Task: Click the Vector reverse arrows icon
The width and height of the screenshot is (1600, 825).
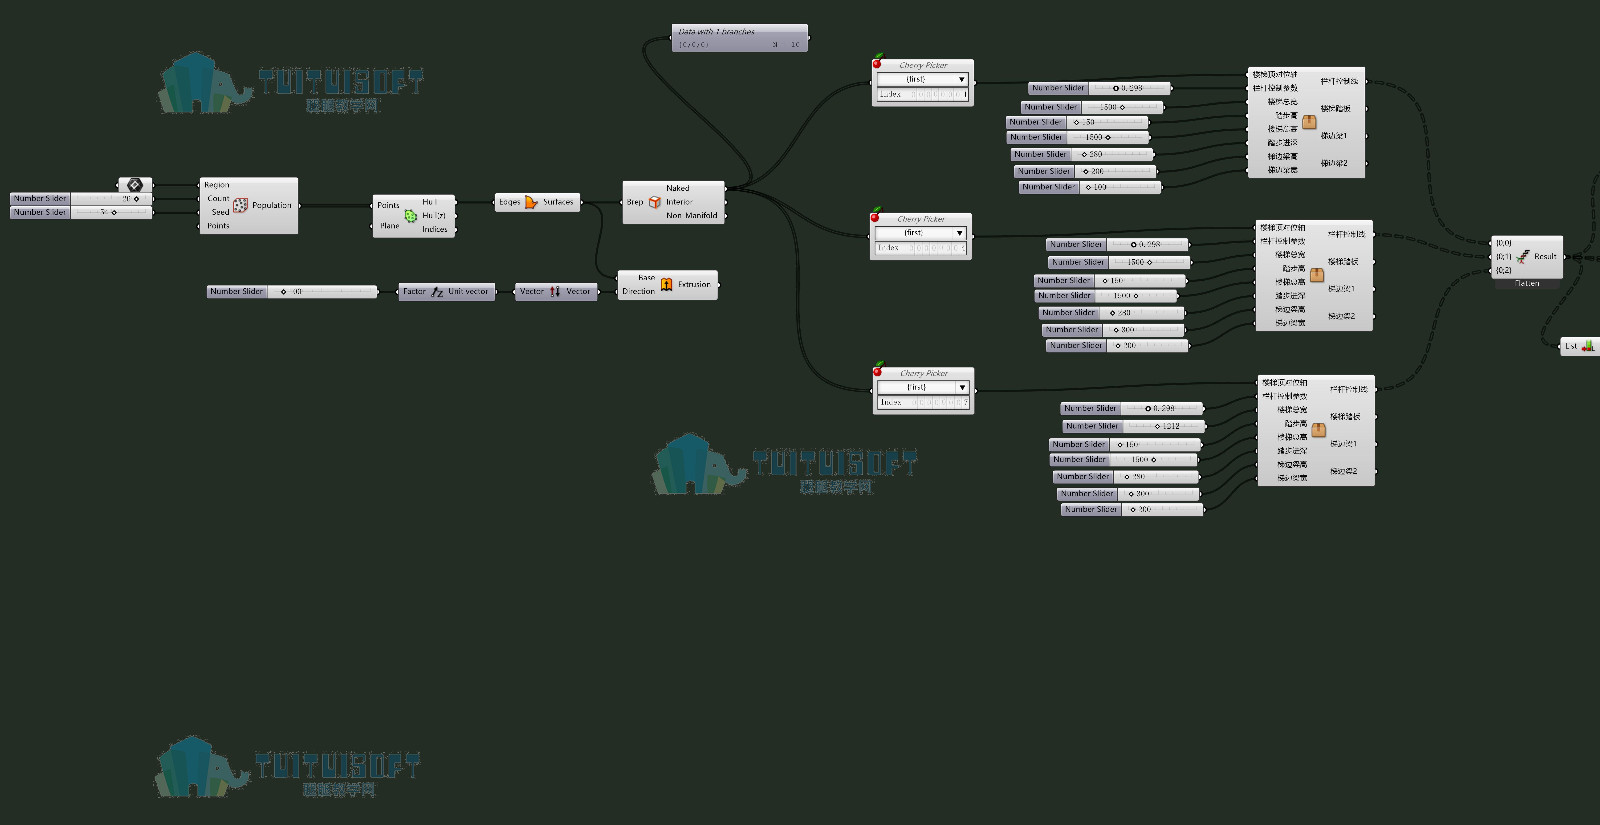Action: [x=555, y=292]
